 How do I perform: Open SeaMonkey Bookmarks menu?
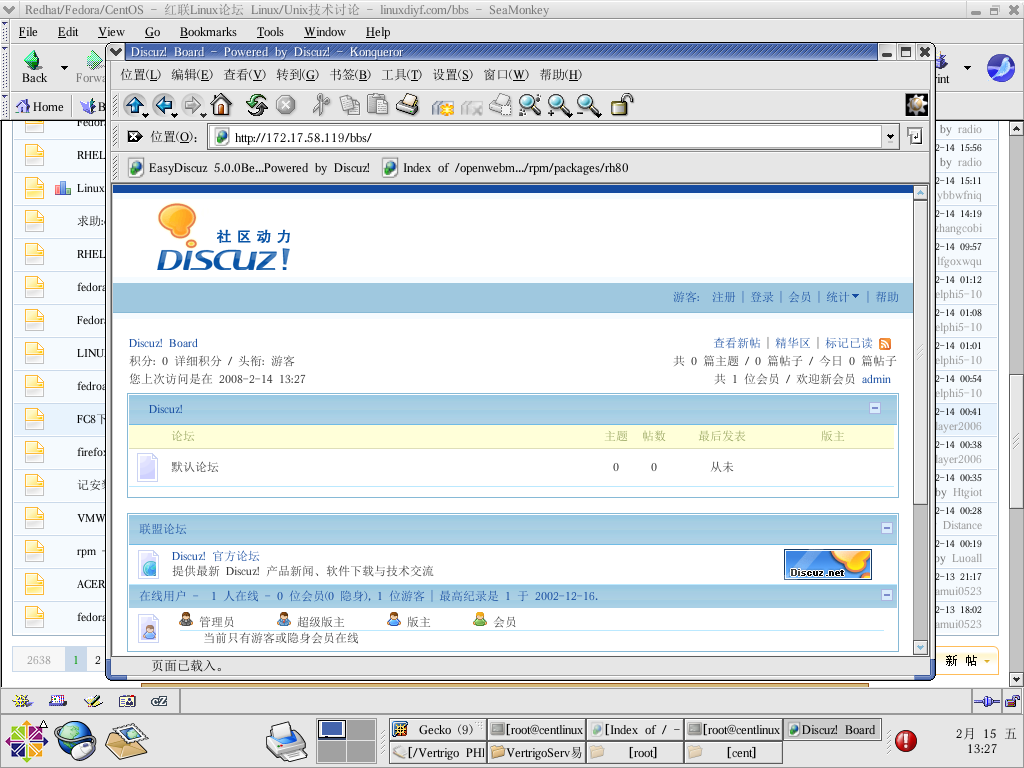pyautogui.click(x=208, y=32)
